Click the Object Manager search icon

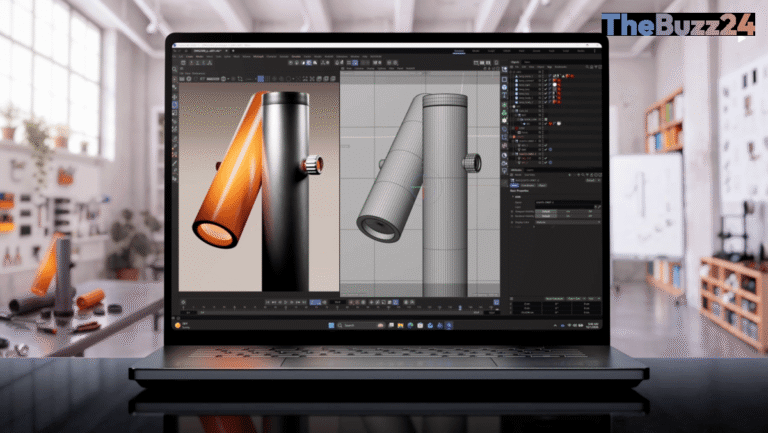[x=587, y=67]
